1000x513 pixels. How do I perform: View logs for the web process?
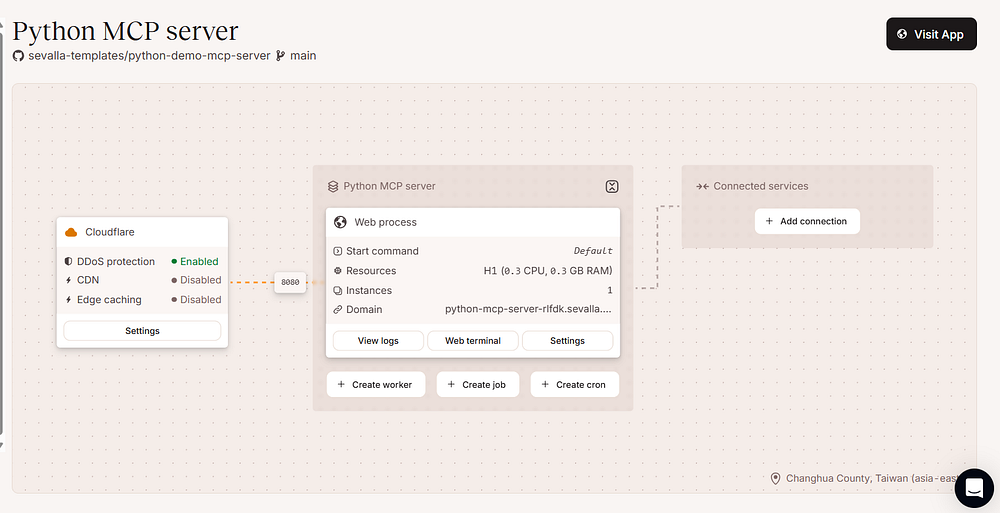(x=378, y=341)
